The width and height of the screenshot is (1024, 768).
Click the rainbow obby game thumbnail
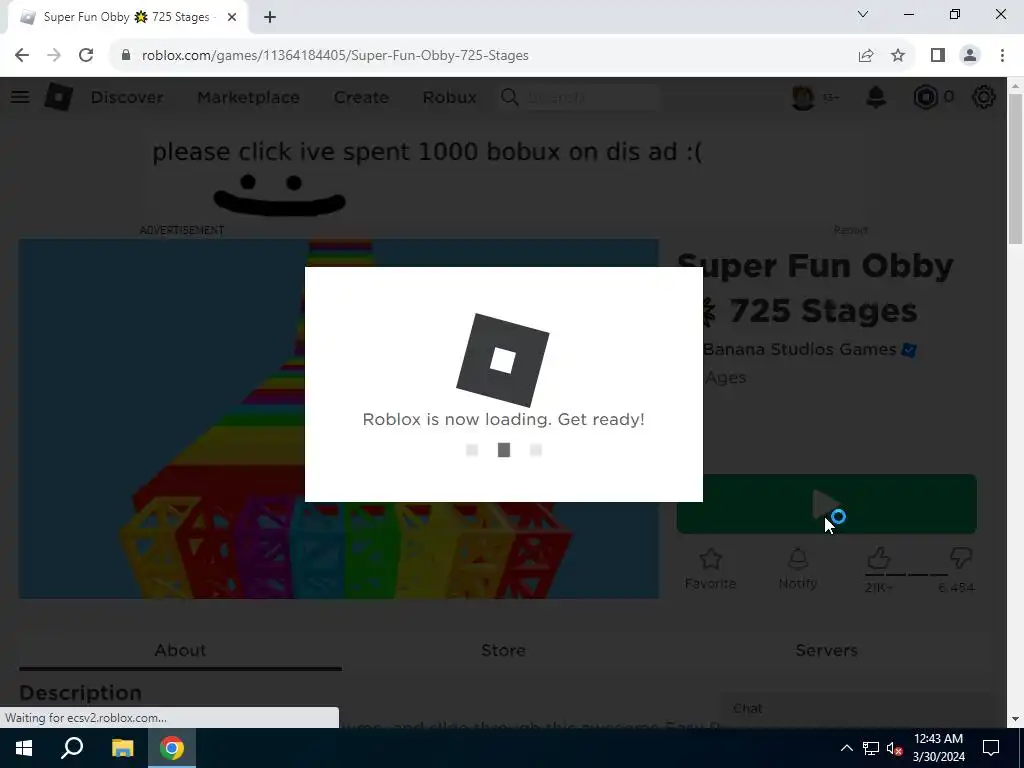338,419
